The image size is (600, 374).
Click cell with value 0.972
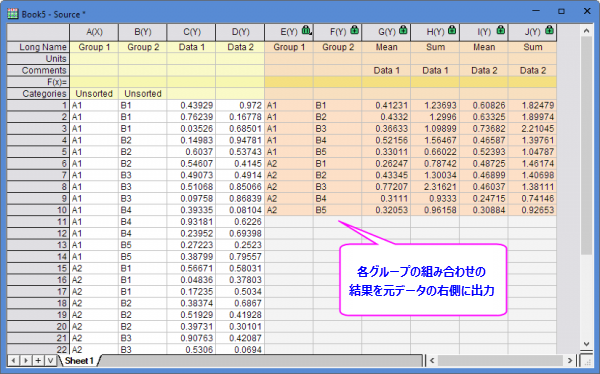[240, 105]
